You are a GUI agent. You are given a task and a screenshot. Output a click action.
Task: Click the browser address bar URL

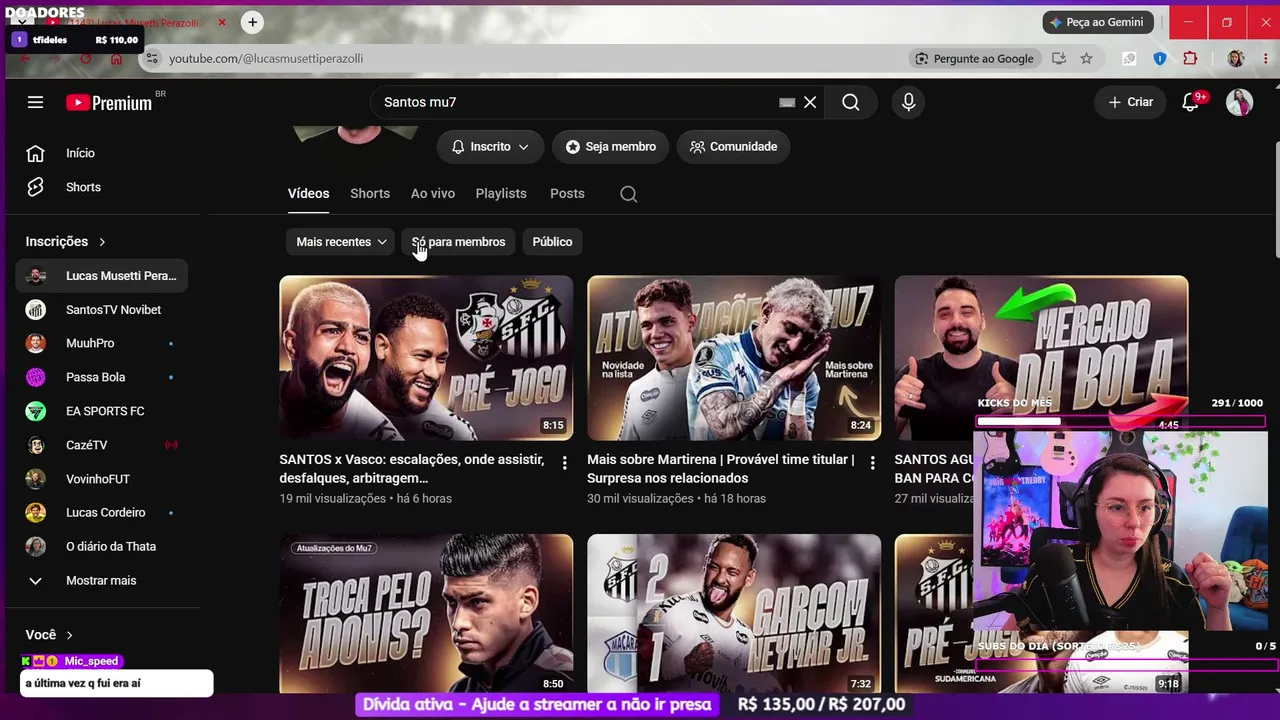[266, 59]
